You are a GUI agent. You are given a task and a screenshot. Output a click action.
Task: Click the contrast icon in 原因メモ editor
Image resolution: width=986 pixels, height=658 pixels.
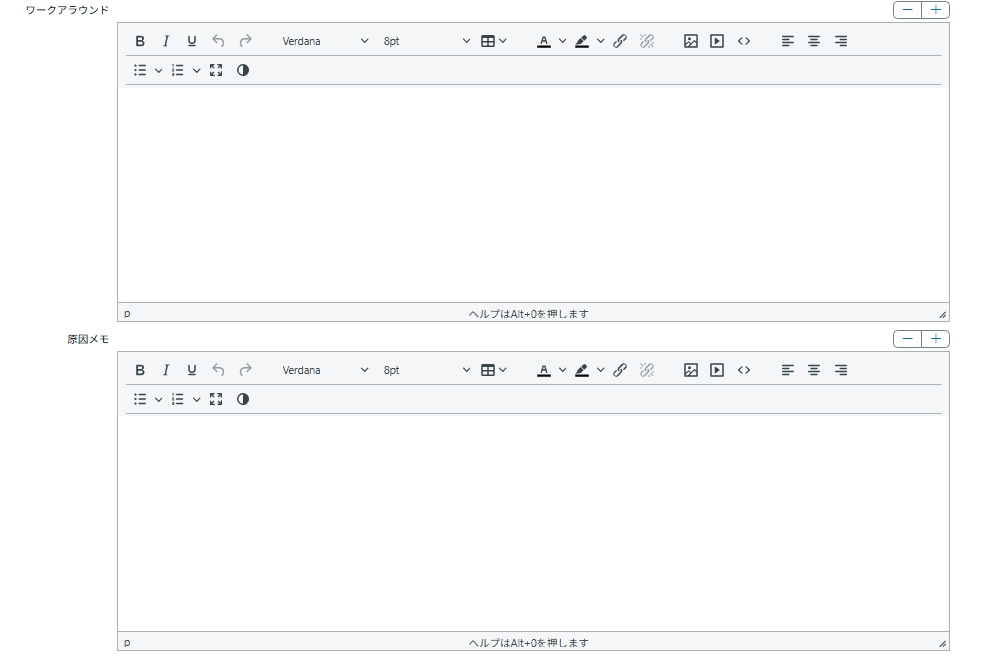tap(243, 399)
